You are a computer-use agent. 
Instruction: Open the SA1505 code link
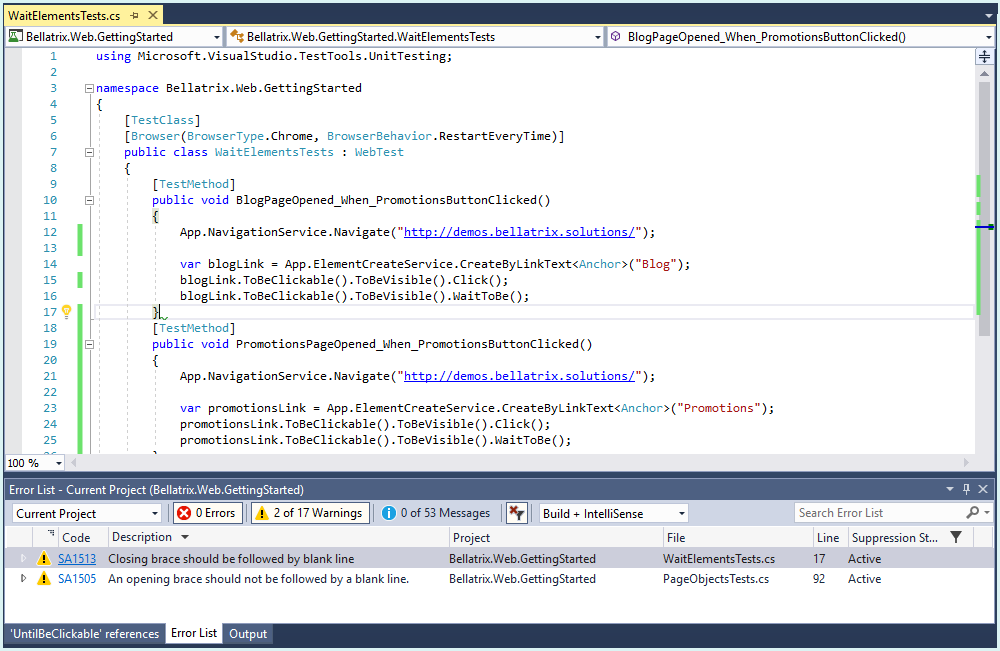pyautogui.click(x=77, y=579)
